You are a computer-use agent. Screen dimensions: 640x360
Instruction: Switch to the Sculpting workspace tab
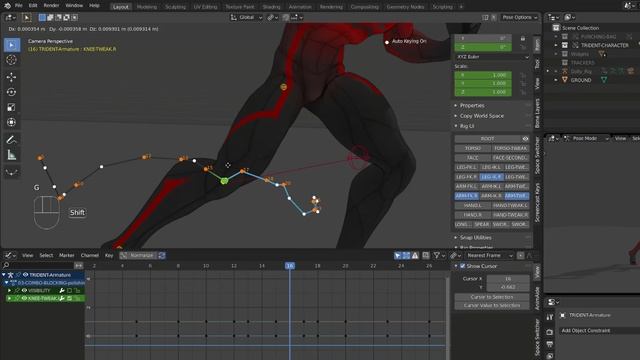176,7
